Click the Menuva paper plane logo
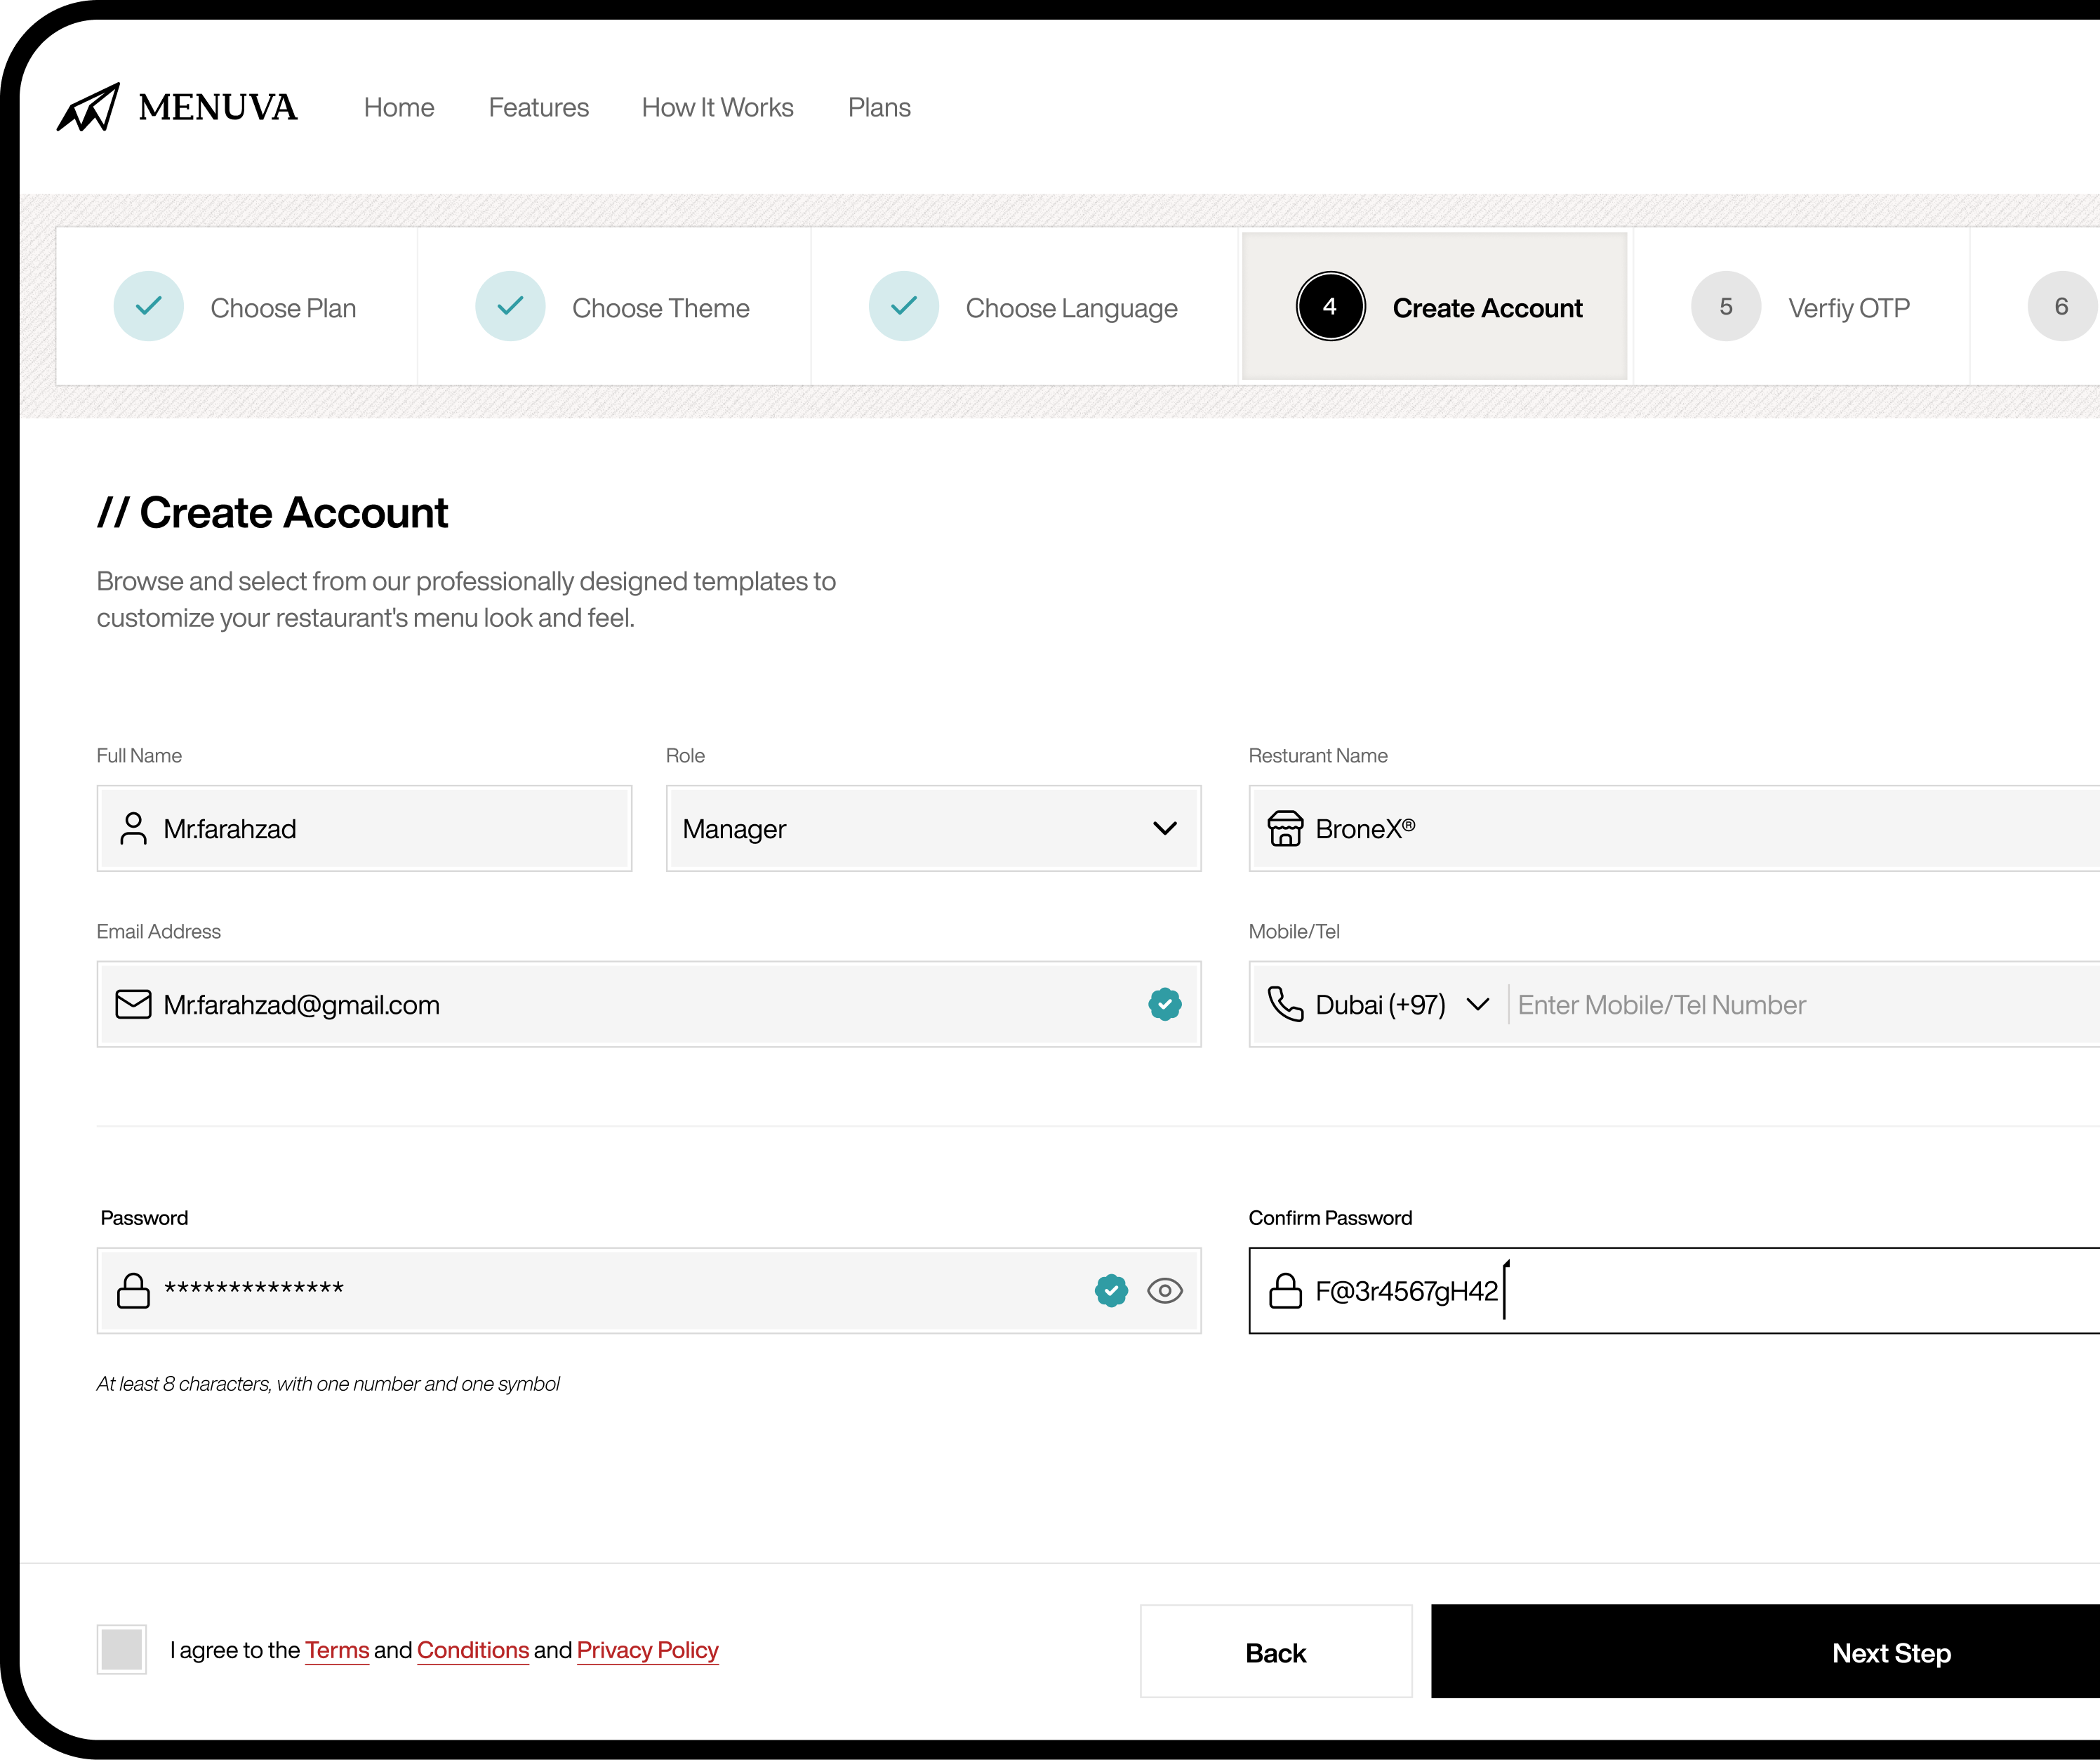Screen dimensions: 2100x1760 (x=89, y=107)
